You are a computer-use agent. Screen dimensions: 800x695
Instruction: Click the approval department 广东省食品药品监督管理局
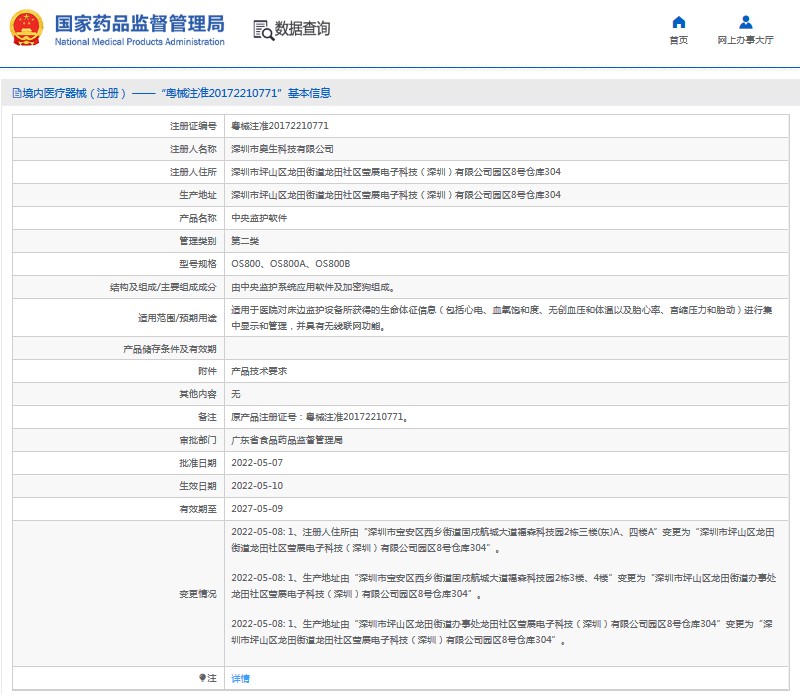pyautogui.click(x=287, y=440)
